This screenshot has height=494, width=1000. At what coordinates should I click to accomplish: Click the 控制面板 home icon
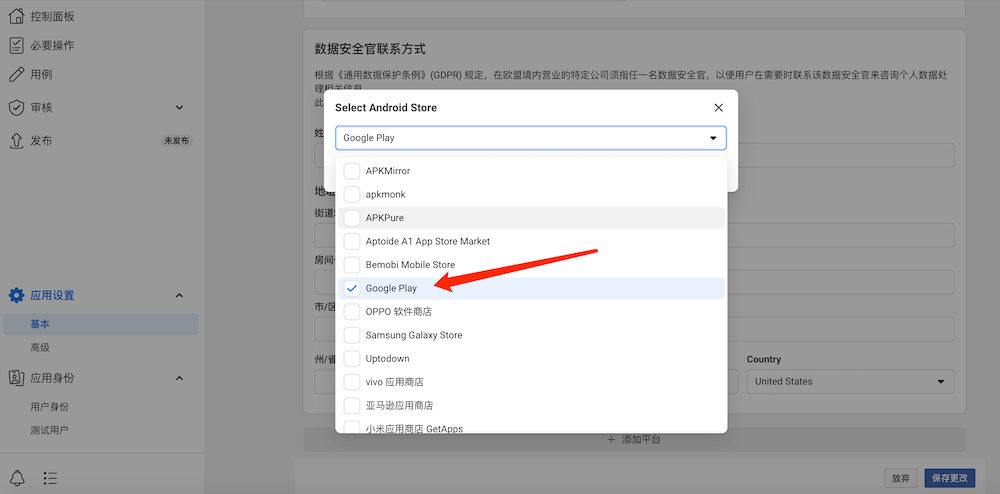pos(16,16)
